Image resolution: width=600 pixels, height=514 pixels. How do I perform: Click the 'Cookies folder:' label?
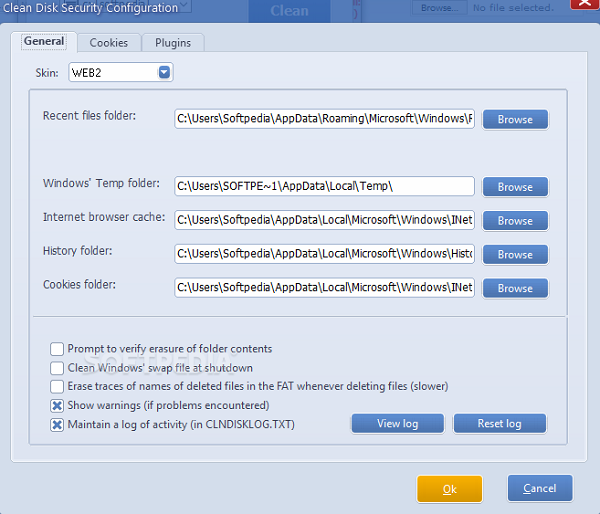pyautogui.click(x=79, y=284)
